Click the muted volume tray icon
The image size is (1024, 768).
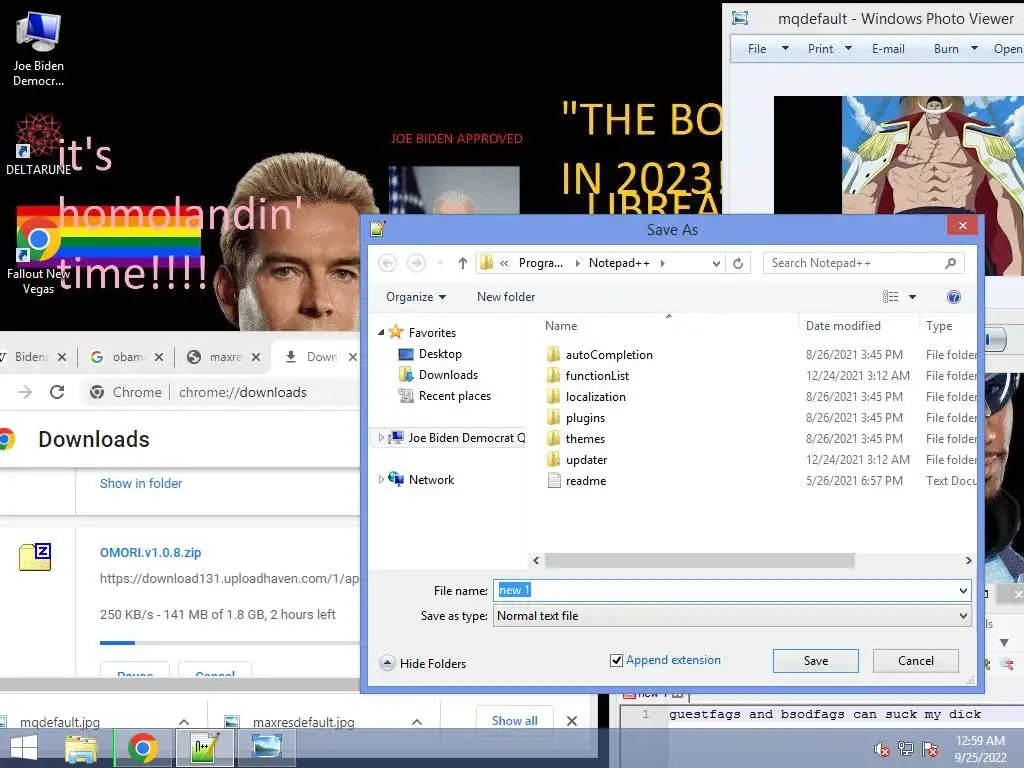click(882, 749)
